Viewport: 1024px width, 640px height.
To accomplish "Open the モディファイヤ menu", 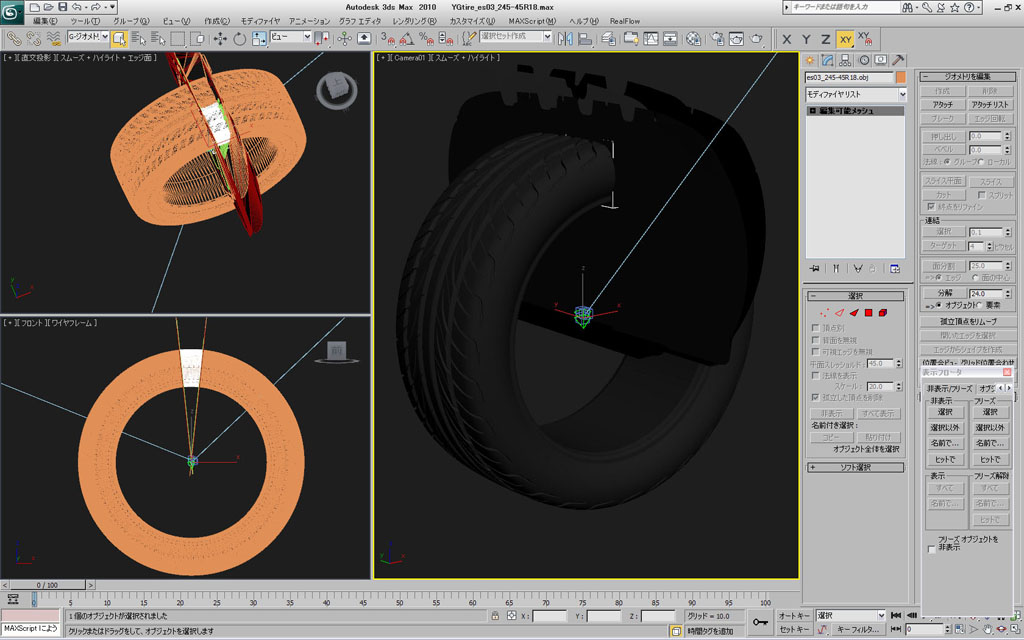I will tap(260, 20).
